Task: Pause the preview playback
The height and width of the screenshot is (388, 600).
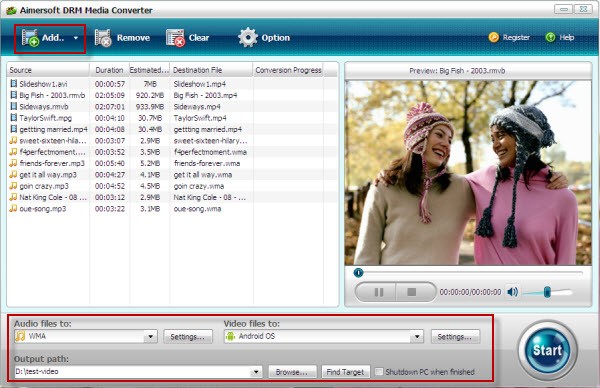Action: click(x=378, y=292)
